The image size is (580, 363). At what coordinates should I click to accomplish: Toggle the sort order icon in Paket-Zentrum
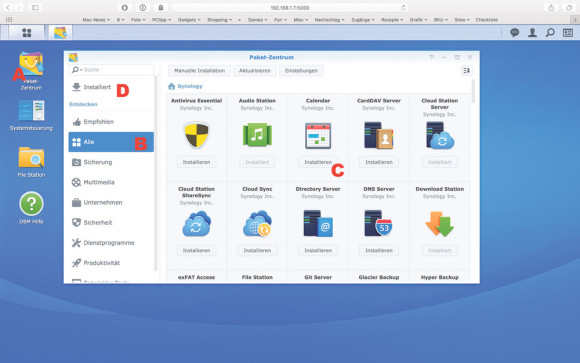(x=466, y=70)
